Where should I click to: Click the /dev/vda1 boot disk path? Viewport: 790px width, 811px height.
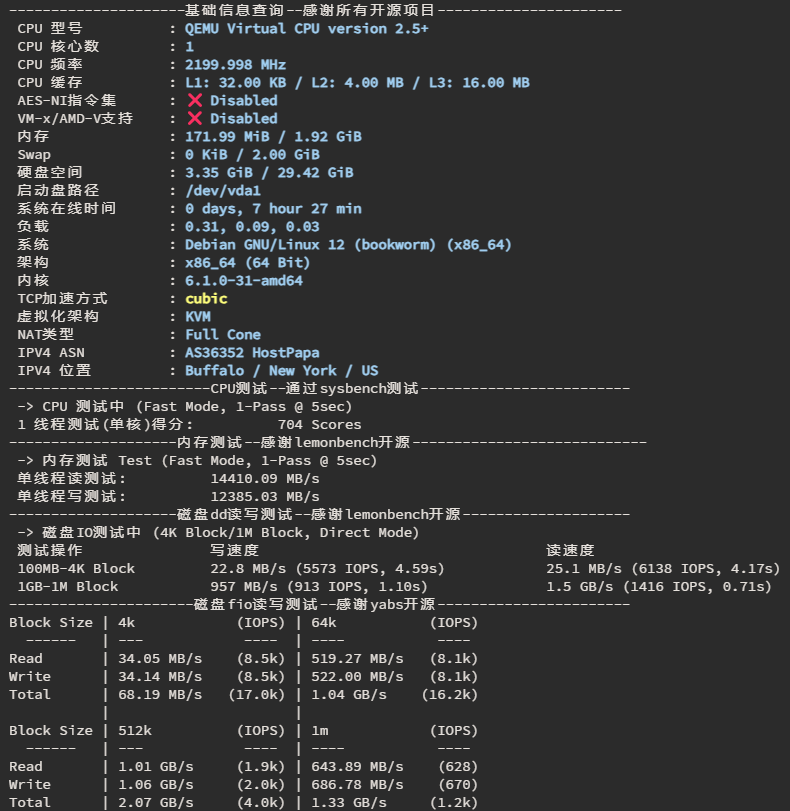(223, 190)
